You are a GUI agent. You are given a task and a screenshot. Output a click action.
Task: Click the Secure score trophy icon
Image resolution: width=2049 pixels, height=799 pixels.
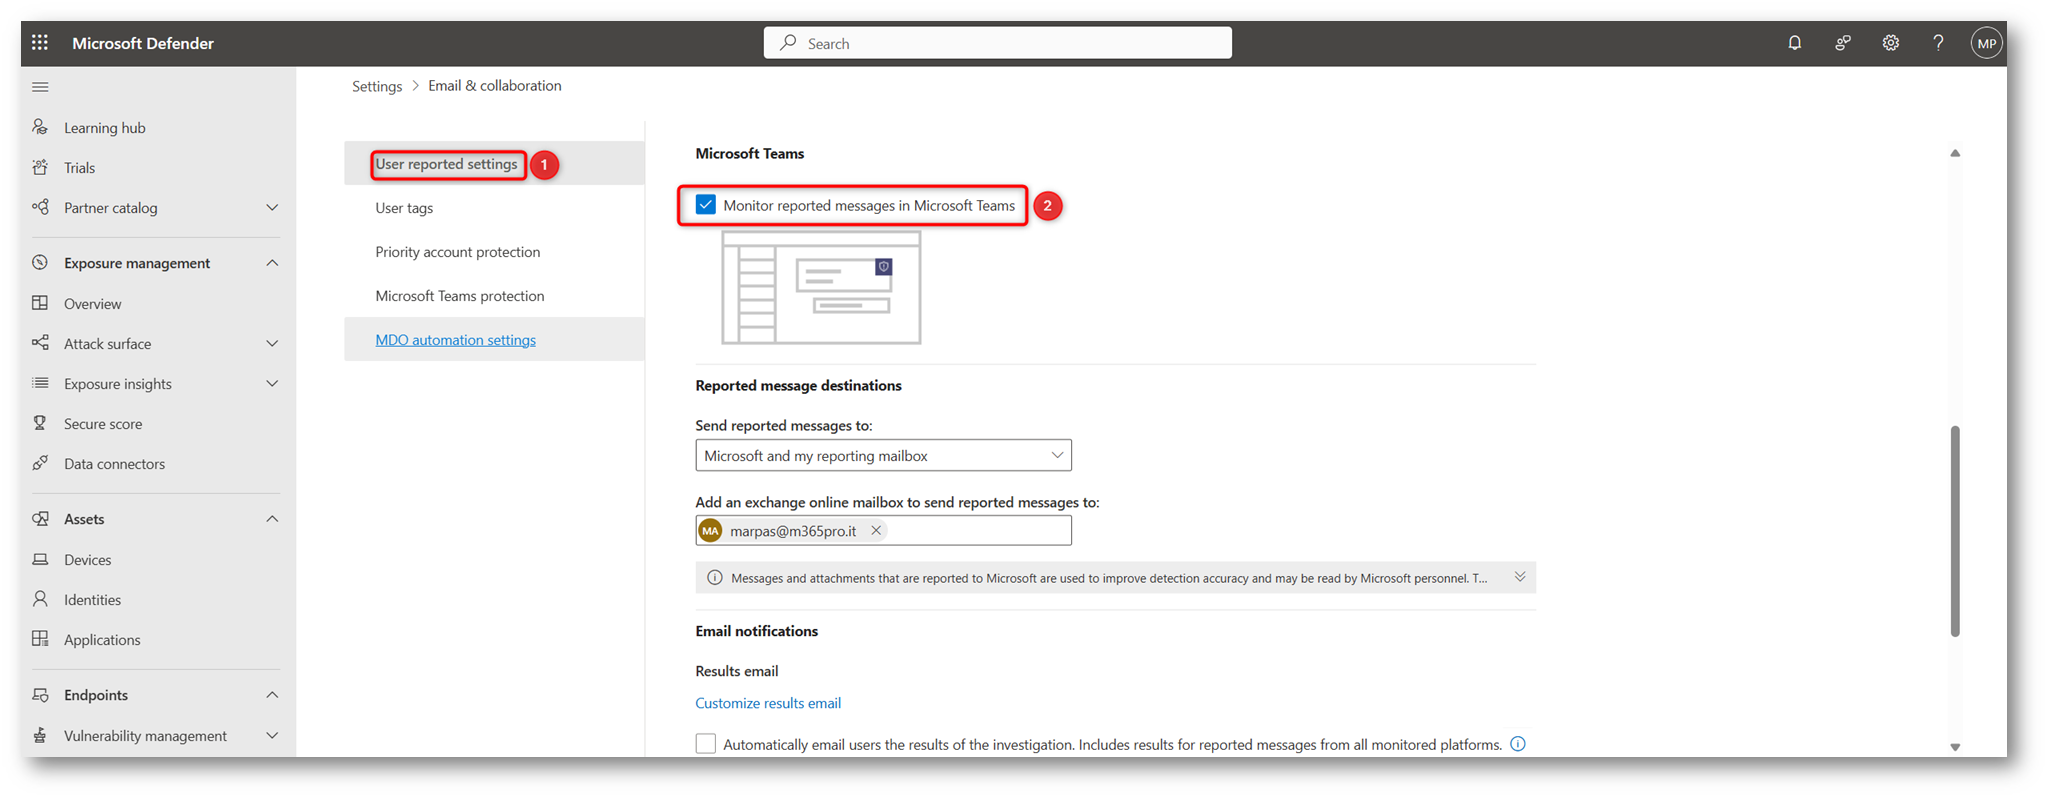pos(40,423)
